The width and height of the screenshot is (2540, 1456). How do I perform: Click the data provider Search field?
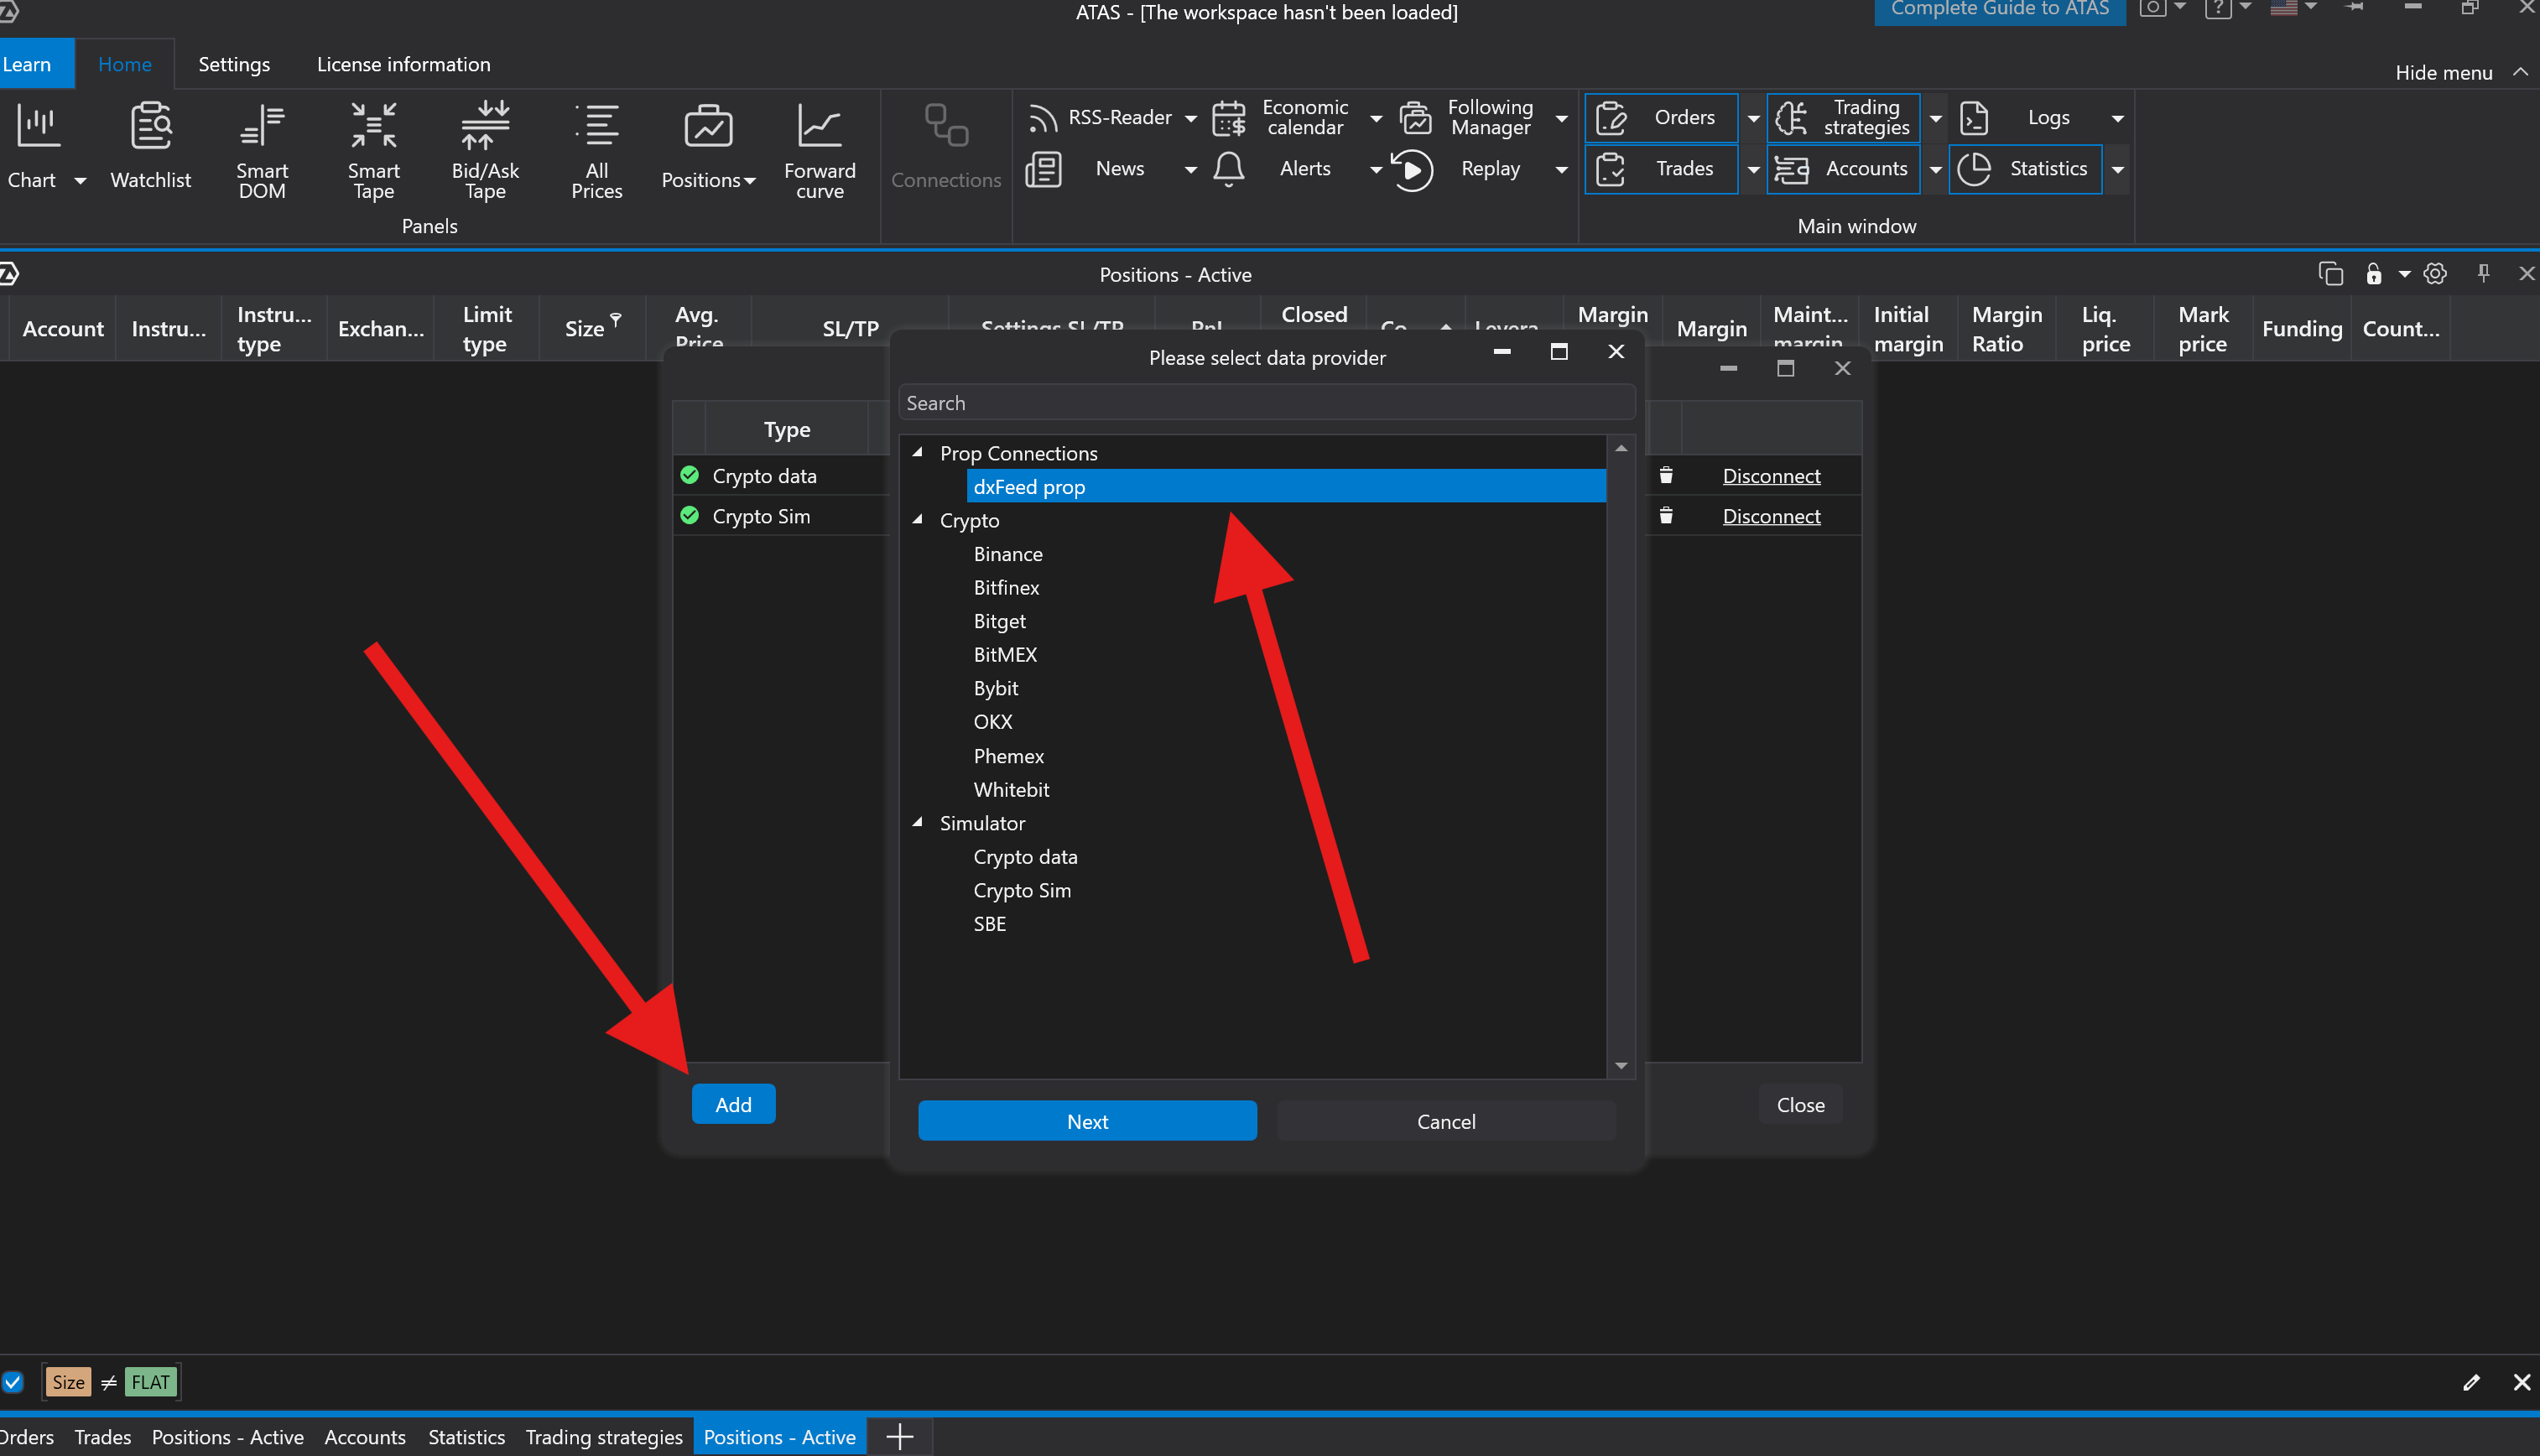tap(1266, 403)
